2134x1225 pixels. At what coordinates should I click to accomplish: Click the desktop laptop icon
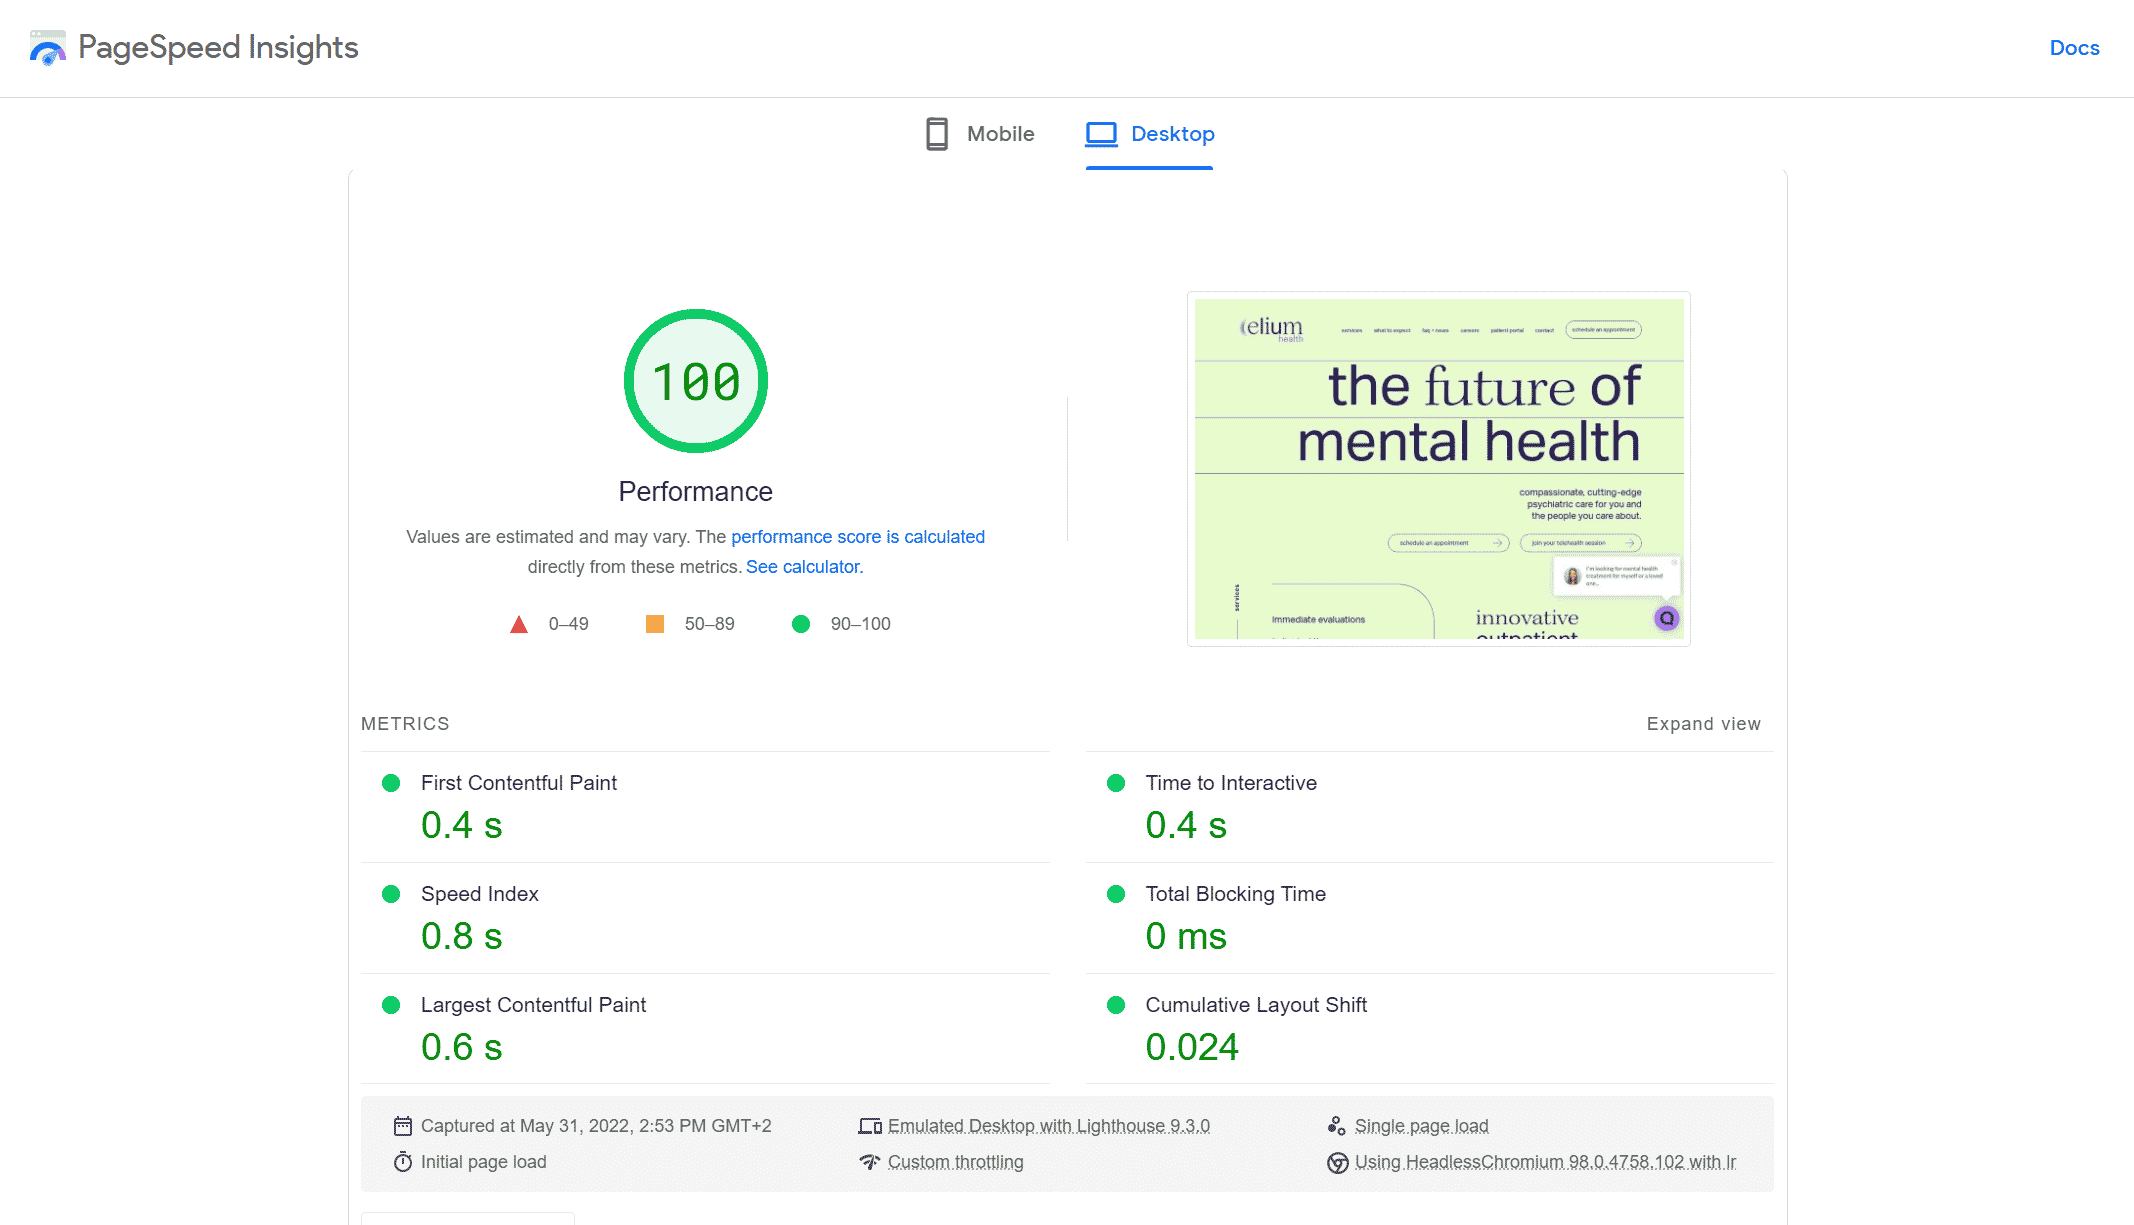click(x=1101, y=134)
